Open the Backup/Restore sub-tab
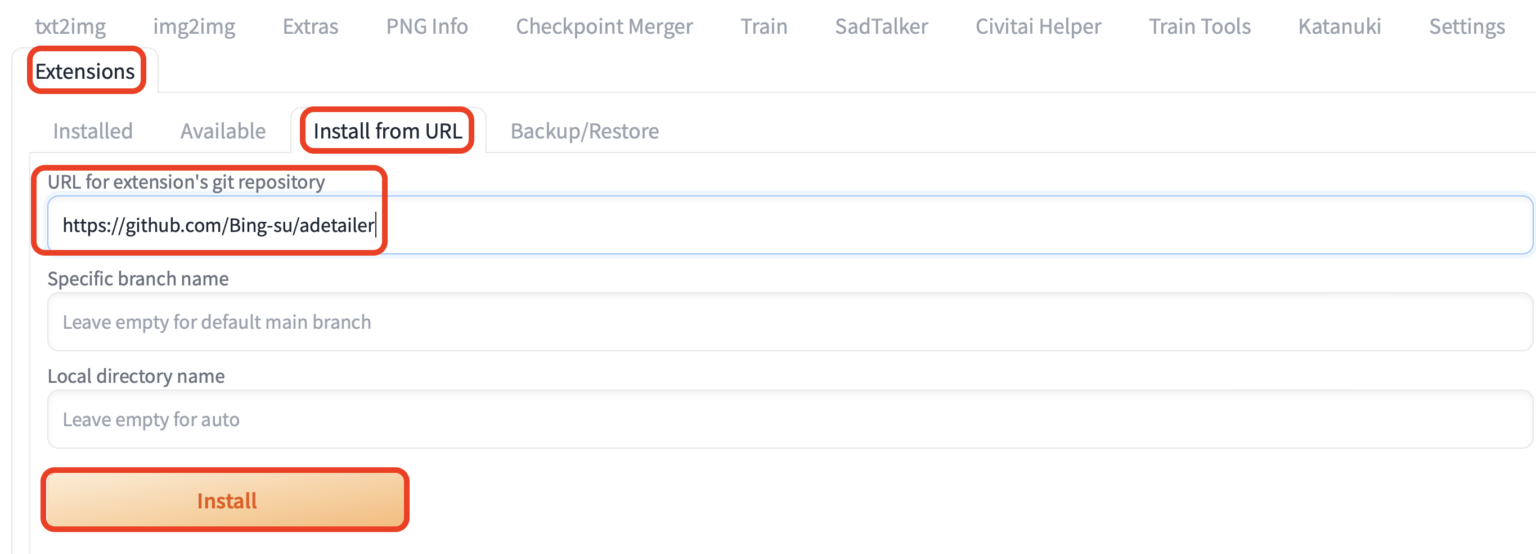Image resolution: width=1536 pixels, height=554 pixels. (584, 131)
